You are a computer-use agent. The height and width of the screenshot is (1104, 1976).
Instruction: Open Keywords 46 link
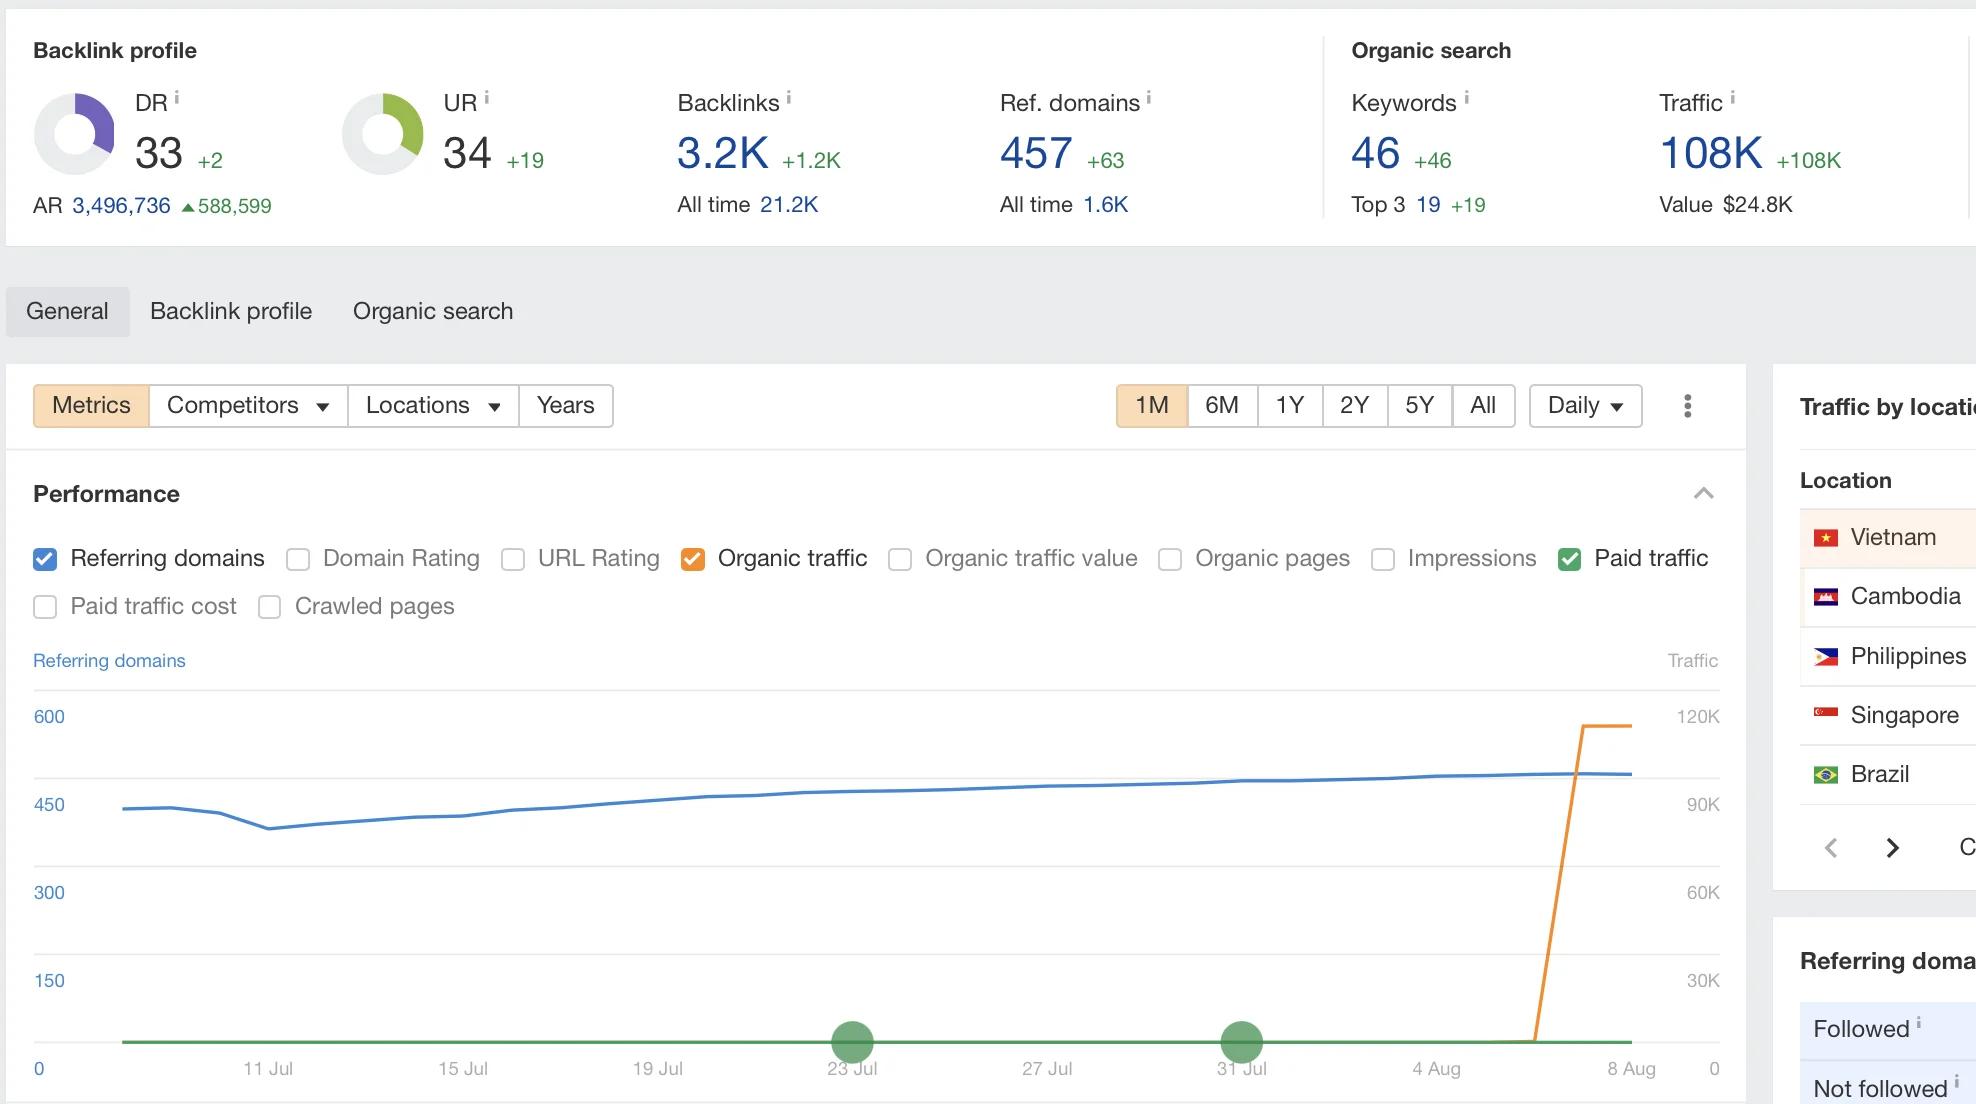click(x=1375, y=154)
